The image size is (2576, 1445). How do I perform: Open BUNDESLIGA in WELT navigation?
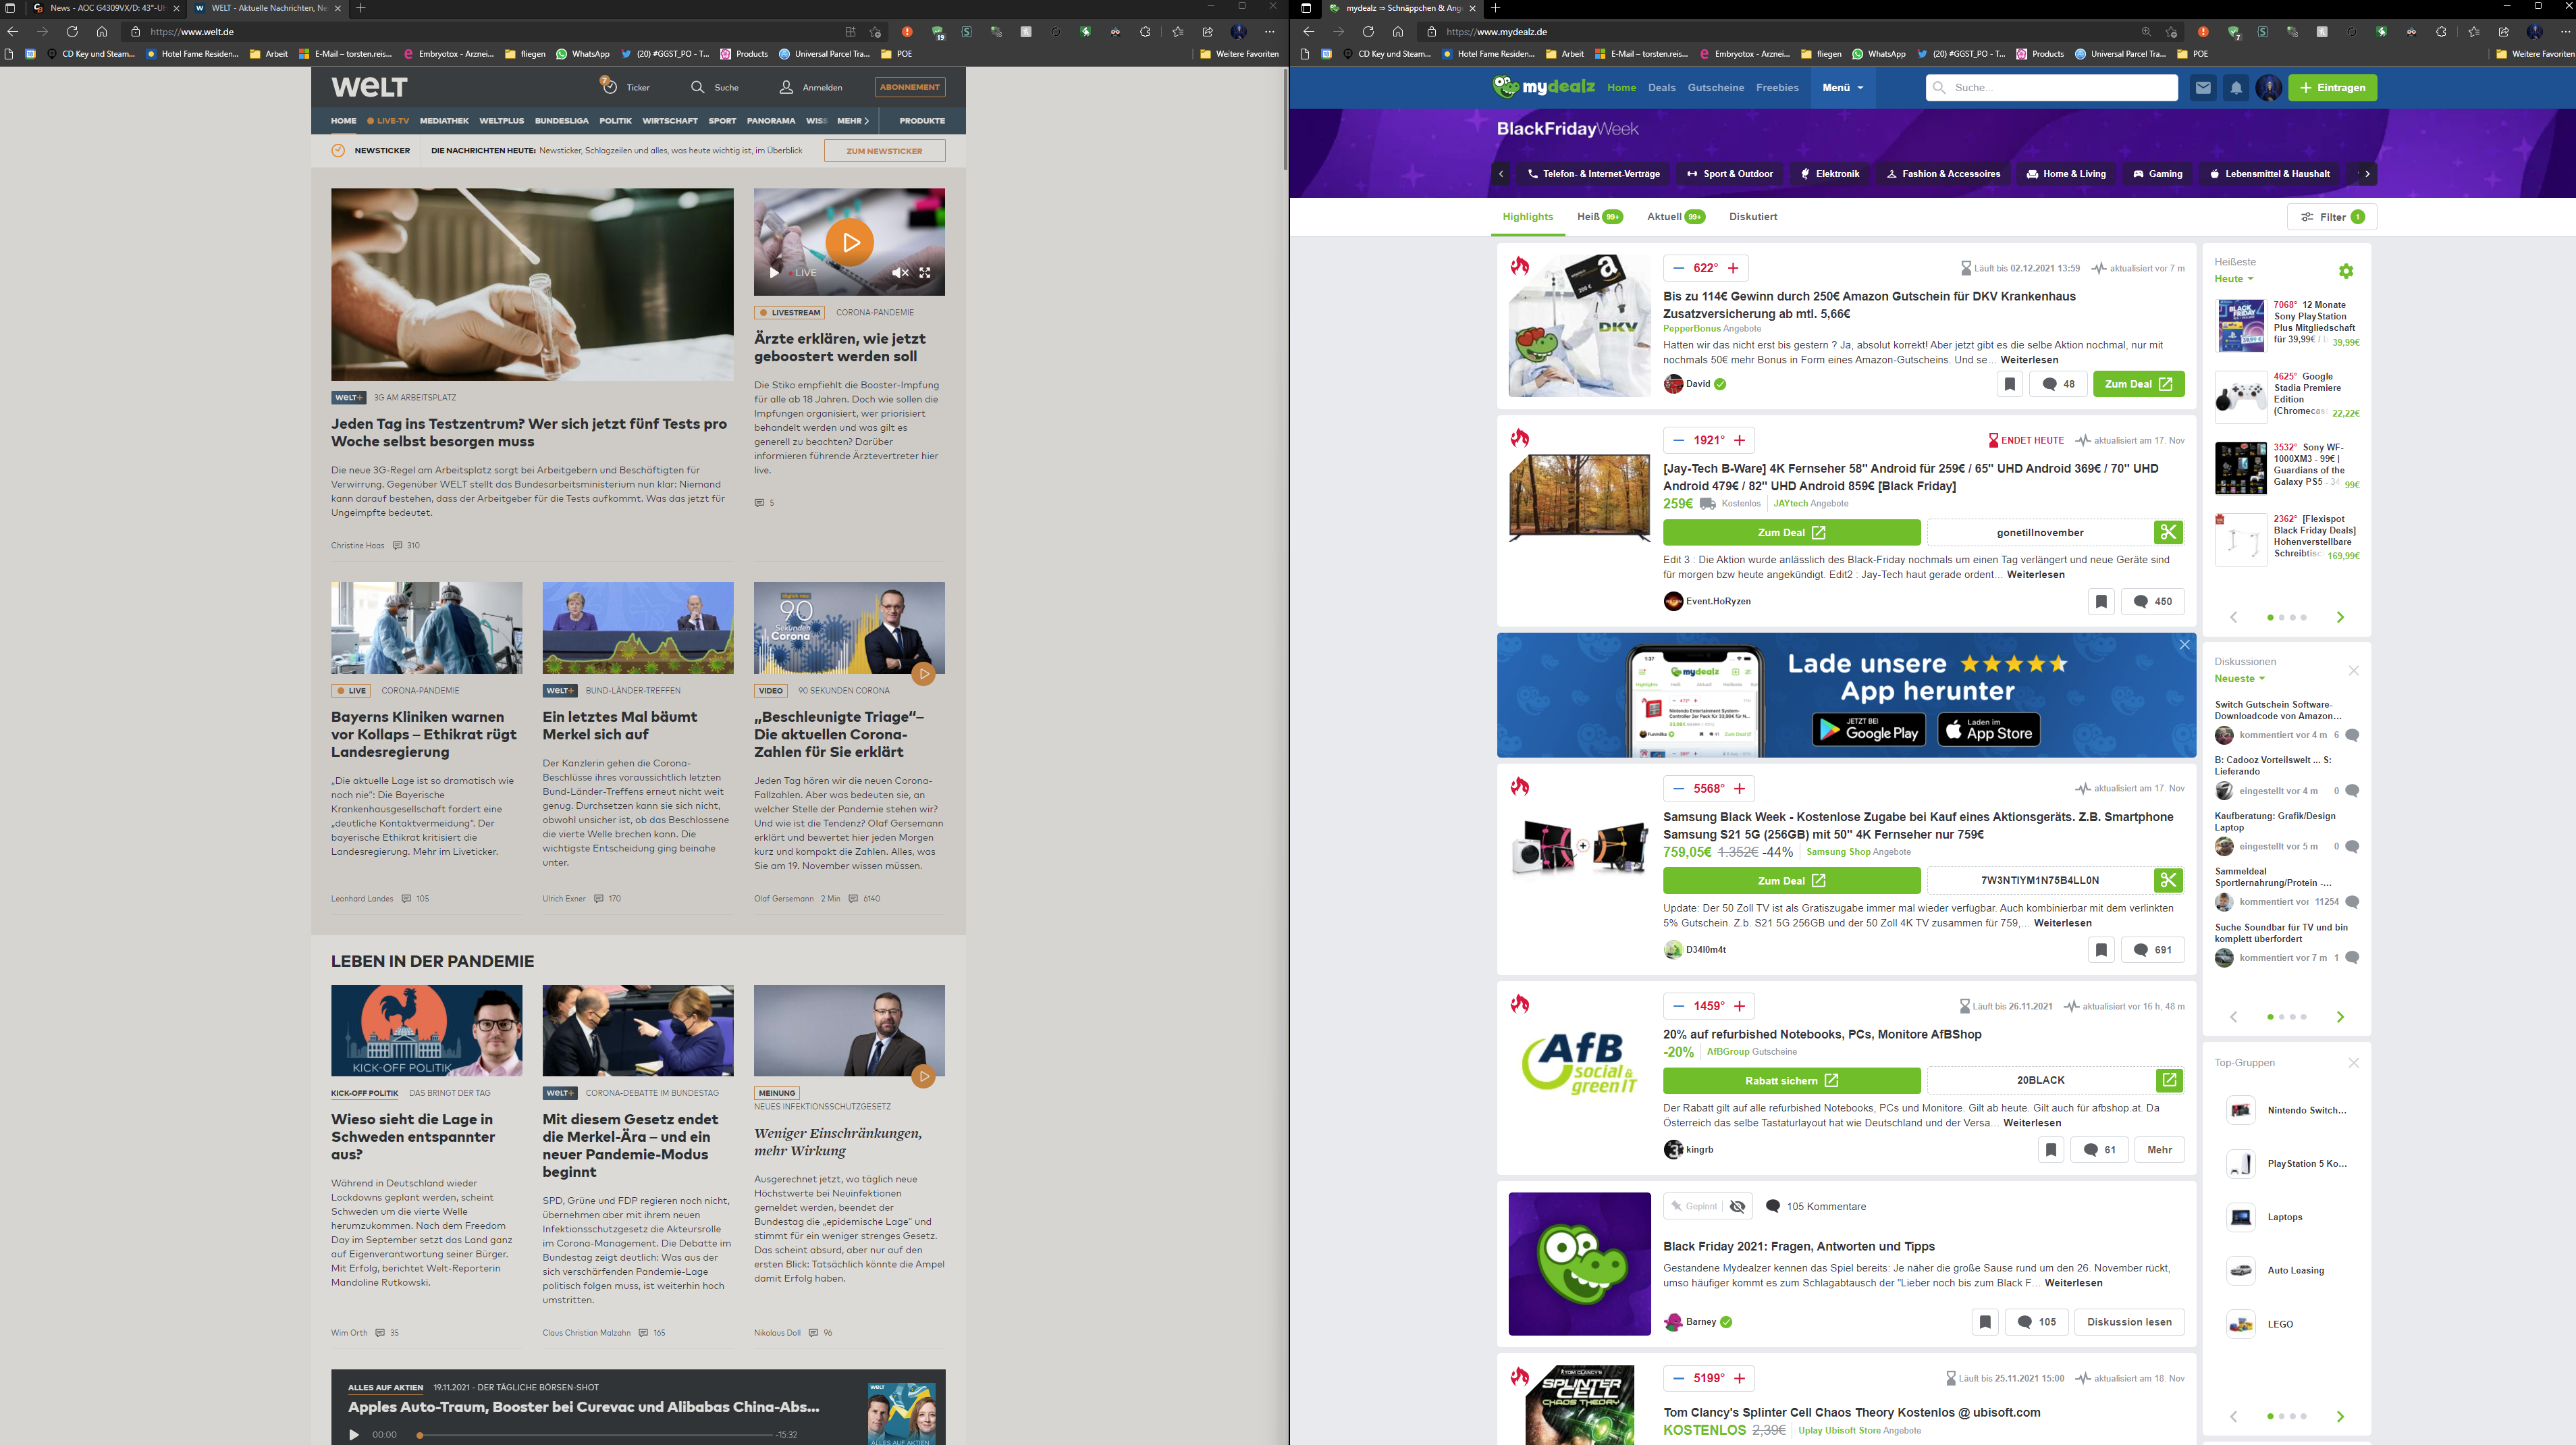[561, 121]
